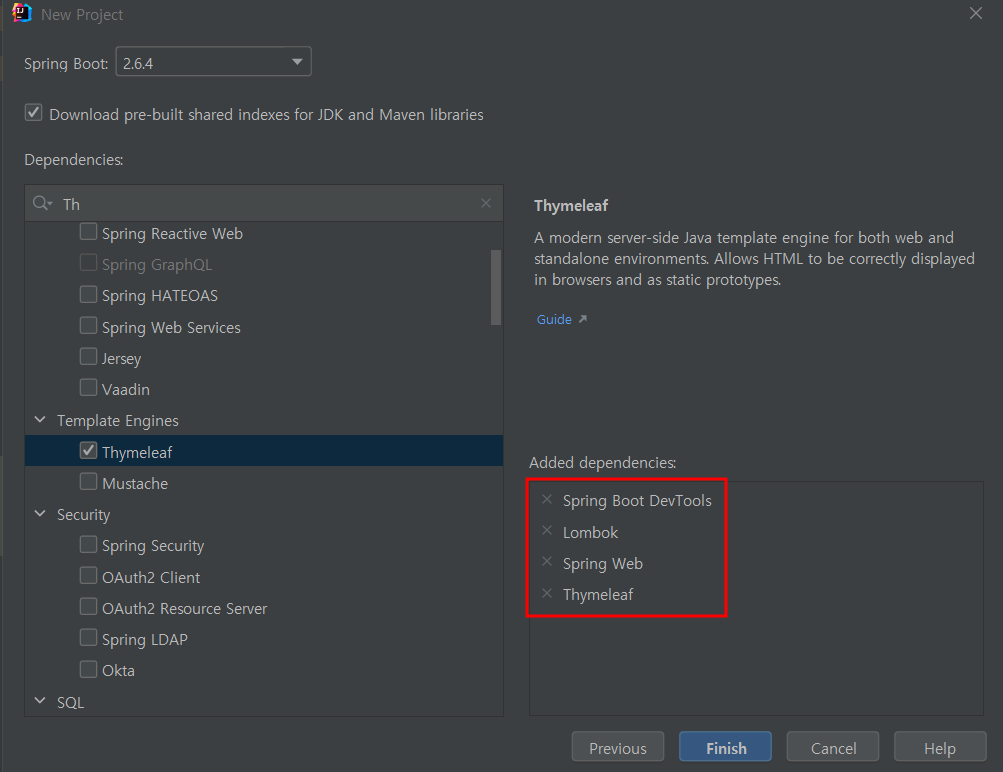The width and height of the screenshot is (1003, 772).
Task: Select the Spring GraphQL row
Action: 264,264
